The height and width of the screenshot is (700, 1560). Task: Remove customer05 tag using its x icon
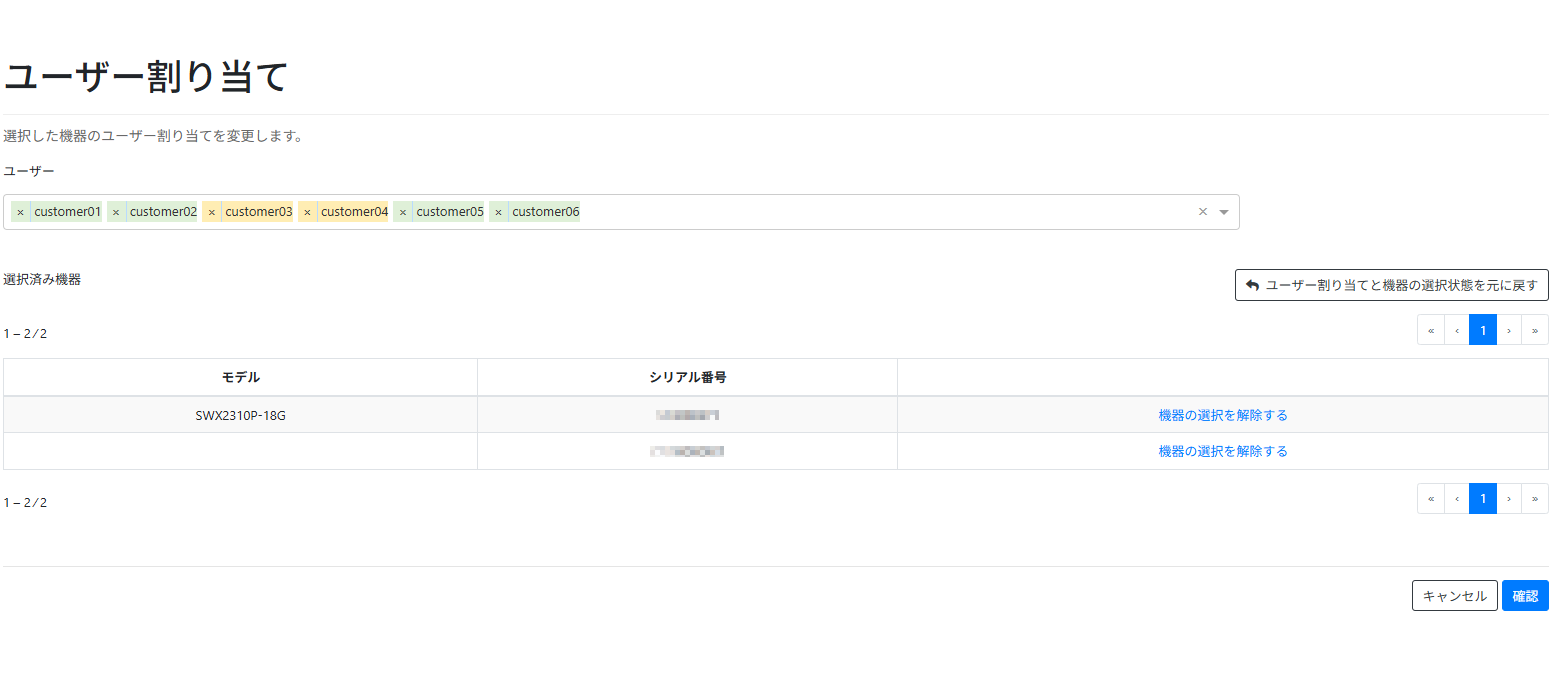[x=403, y=212]
